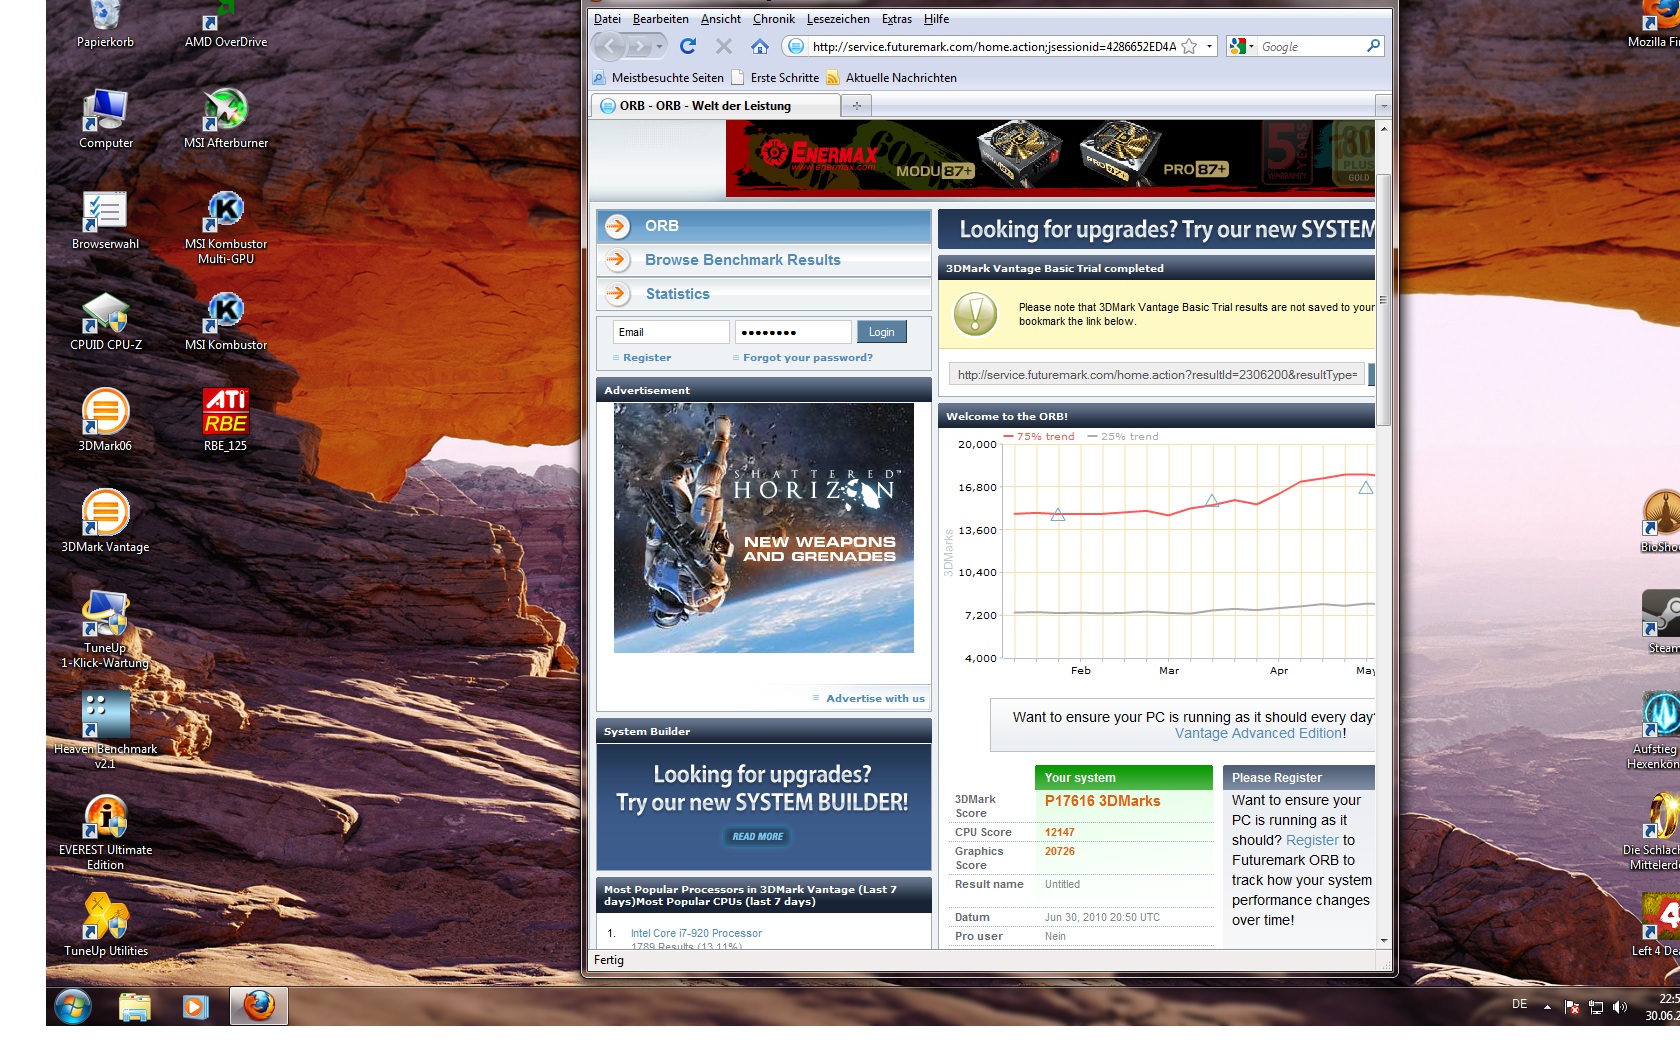Launch TuneUp 1-Klick-Wartung shortcut

tap(105, 630)
